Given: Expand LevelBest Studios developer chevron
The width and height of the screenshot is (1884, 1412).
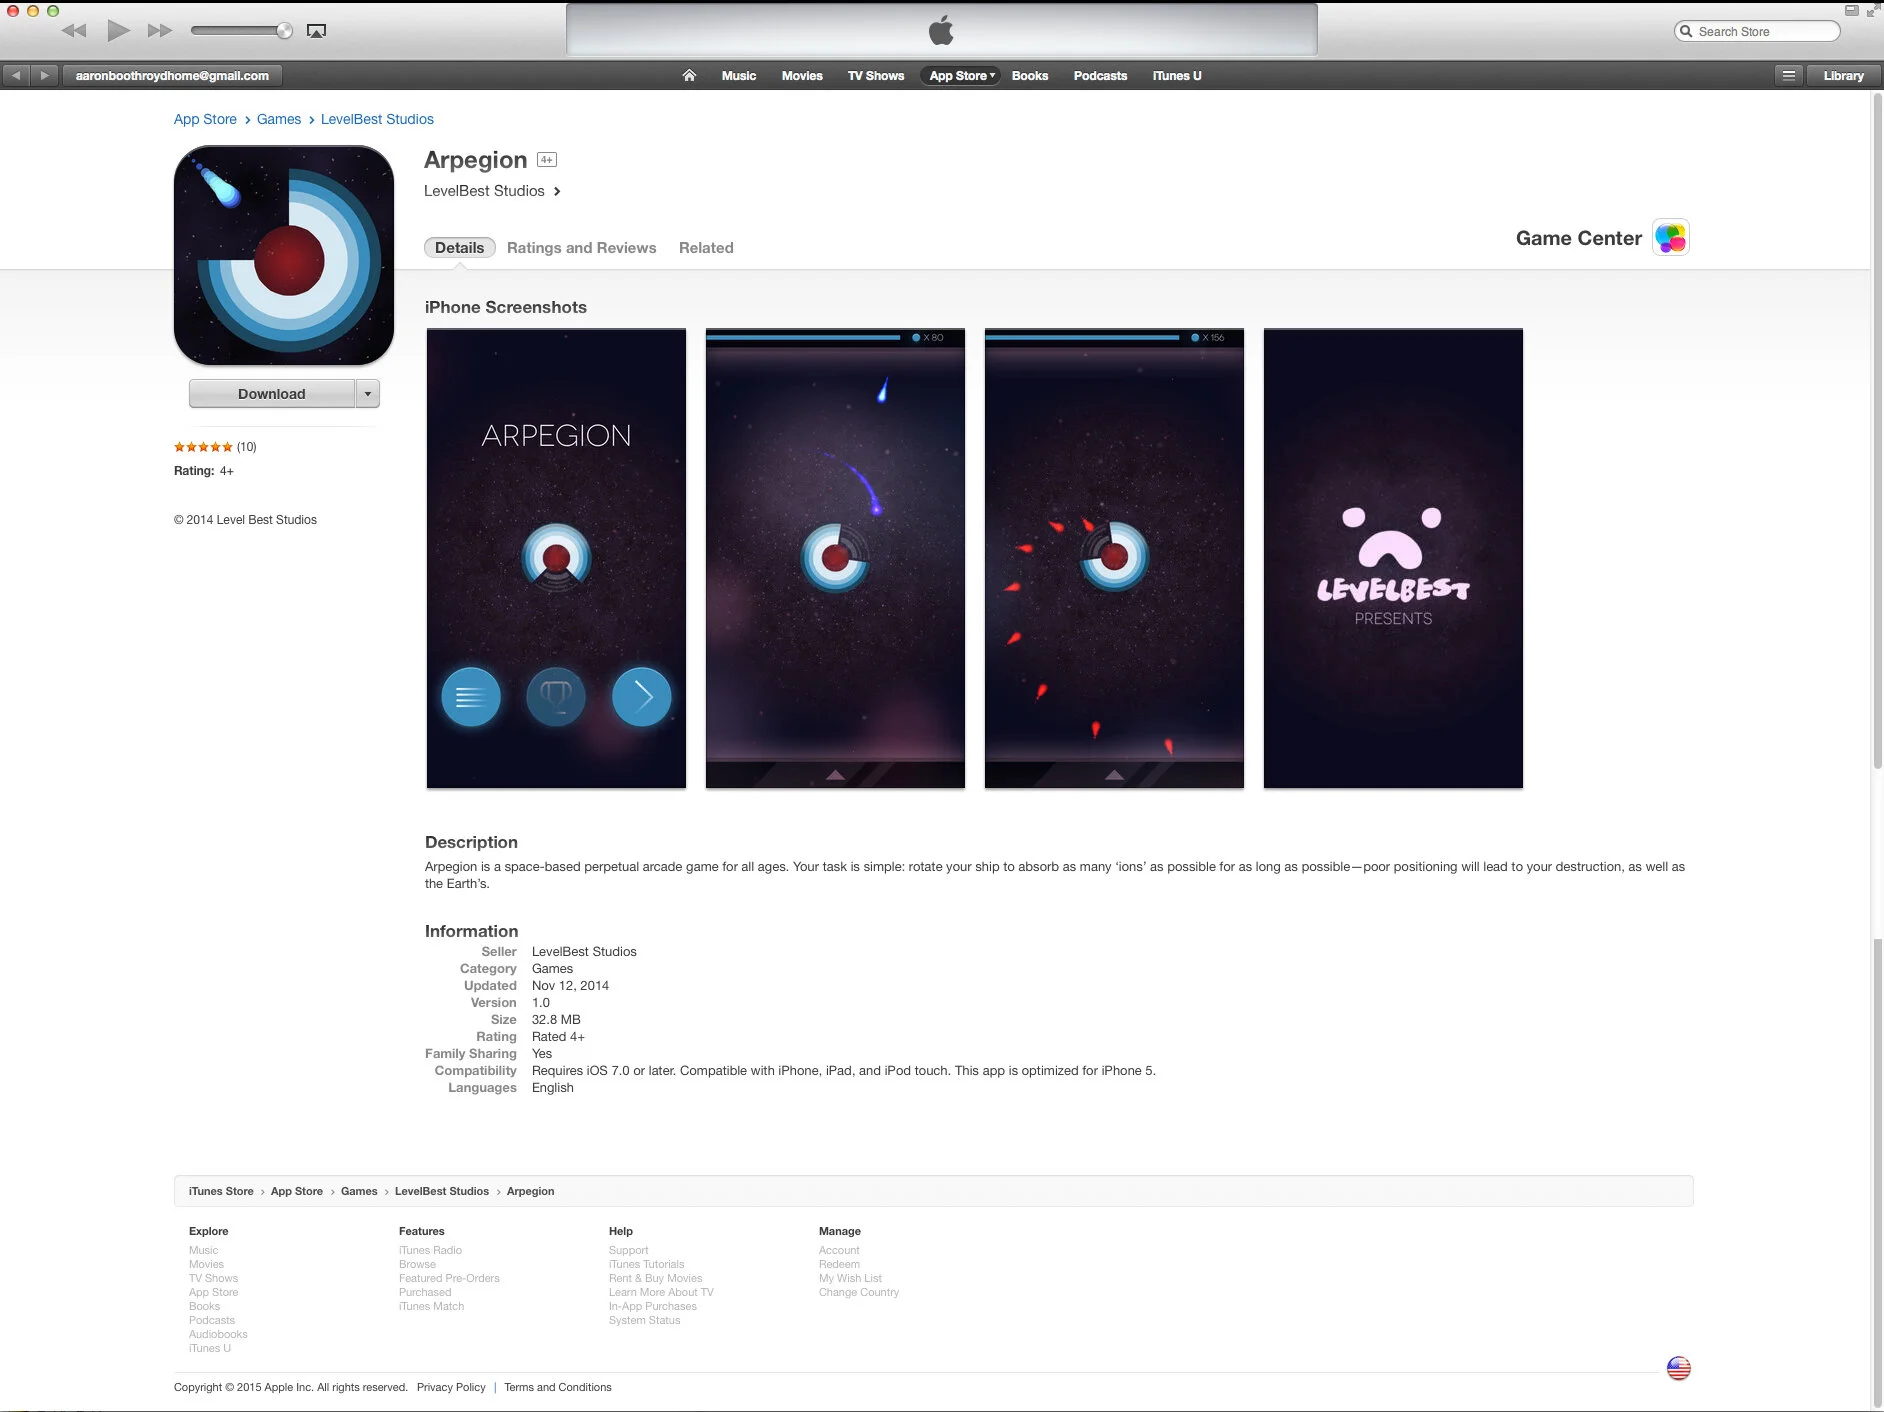Looking at the screenshot, I should click(x=557, y=192).
